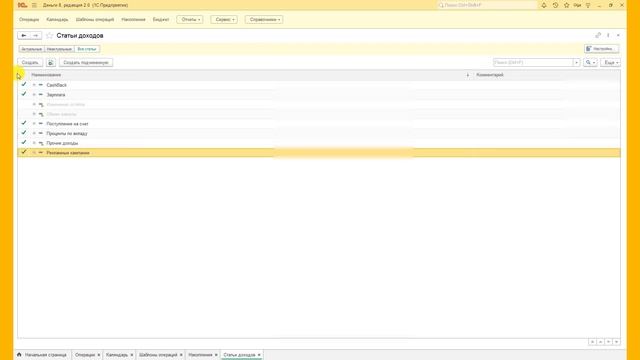Select the Проценты по вкладу row text
This screenshot has width=640, height=360.
(67, 133)
